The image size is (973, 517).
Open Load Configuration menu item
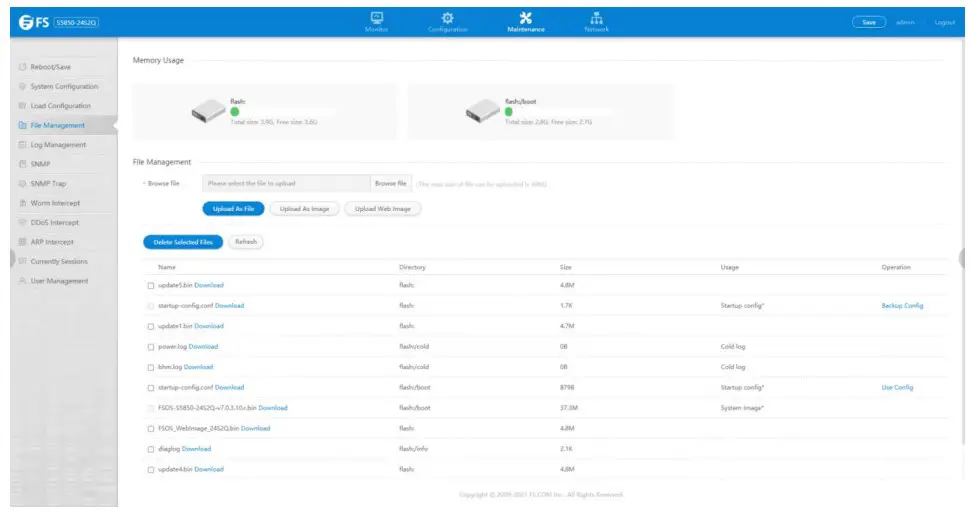(60, 106)
